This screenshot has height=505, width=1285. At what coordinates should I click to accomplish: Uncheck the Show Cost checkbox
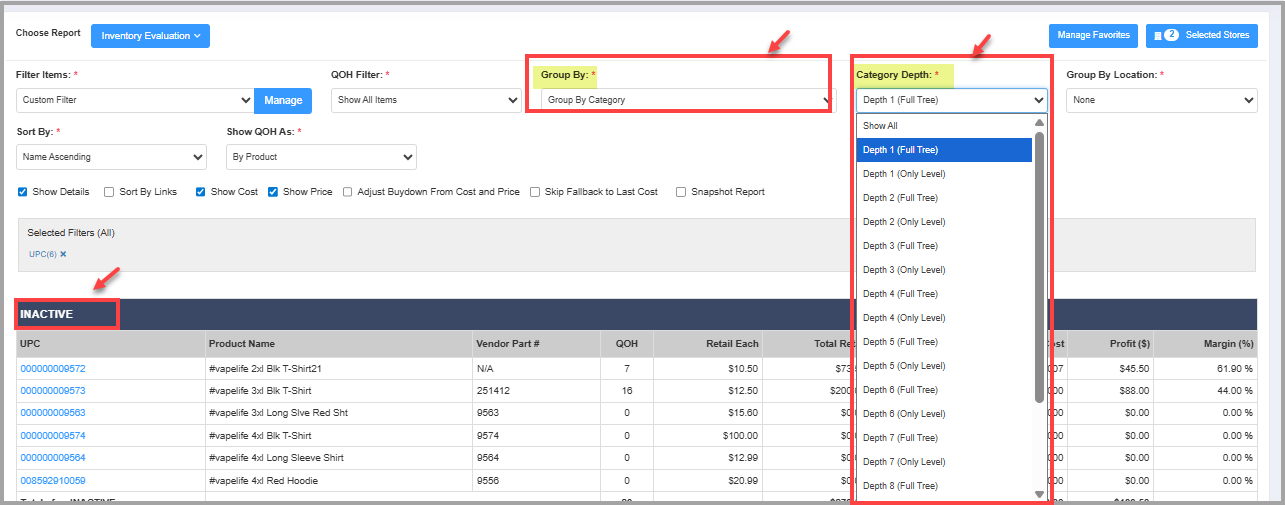coord(201,192)
